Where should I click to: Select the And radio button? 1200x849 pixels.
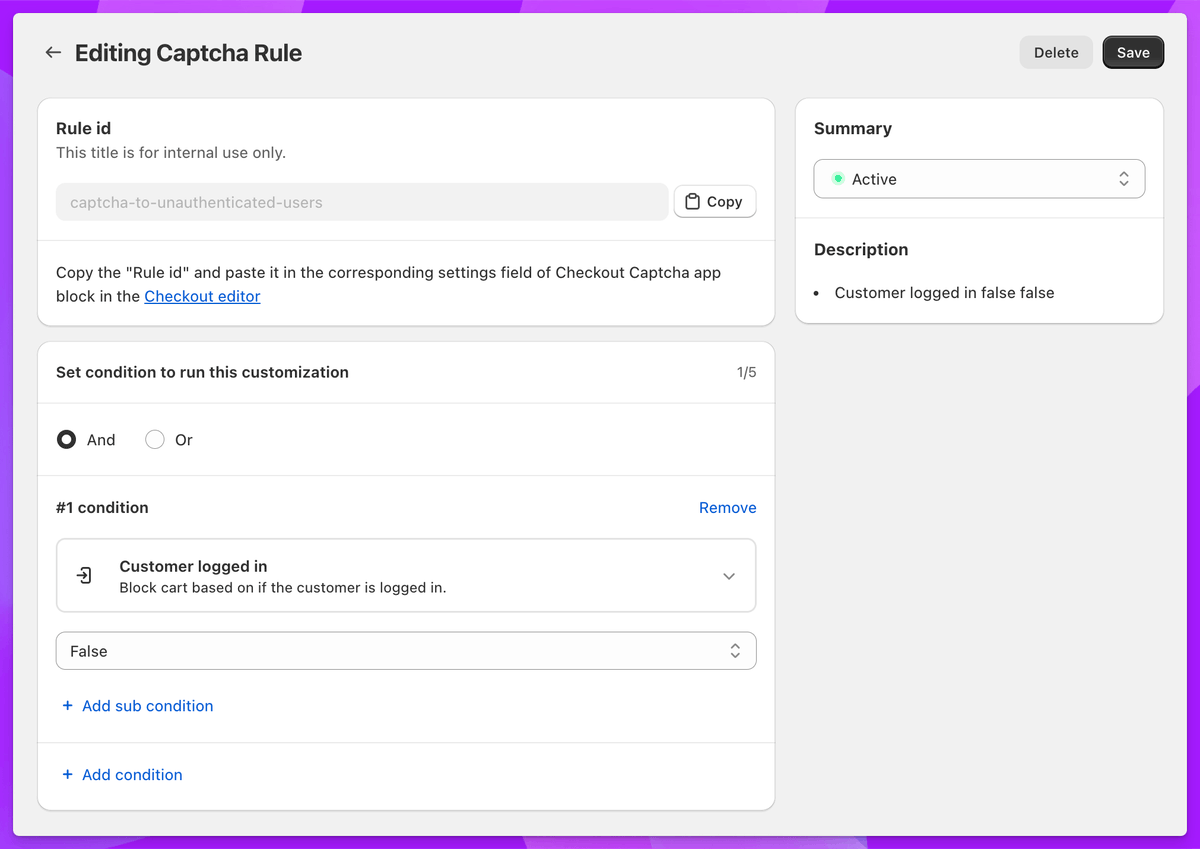click(66, 439)
